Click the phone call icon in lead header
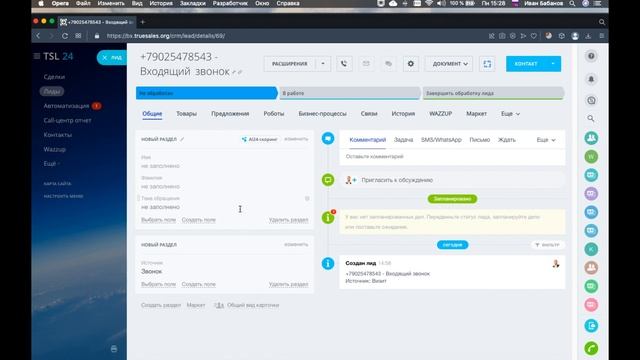The width and height of the screenshot is (640, 360). [344, 64]
